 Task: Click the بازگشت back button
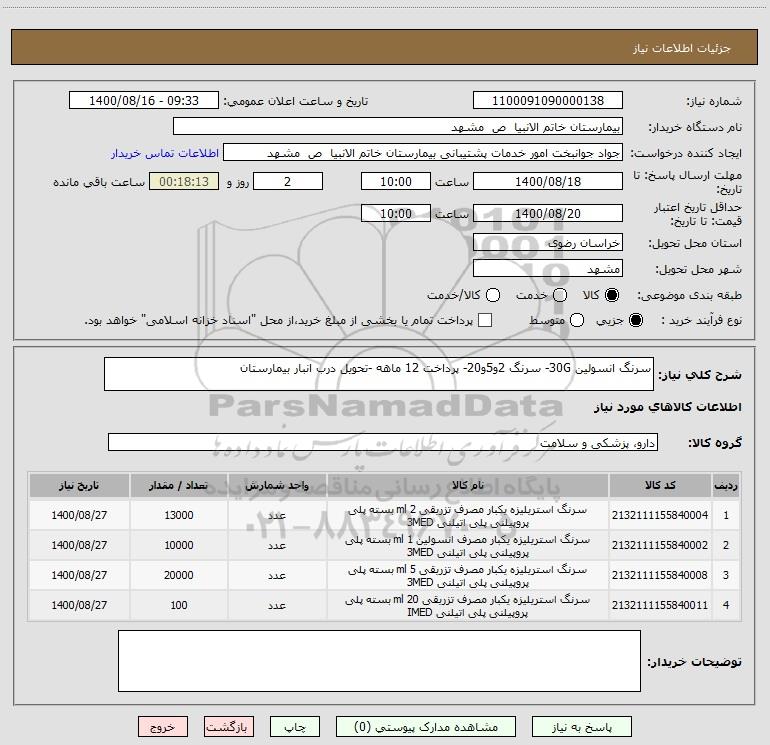[229, 727]
